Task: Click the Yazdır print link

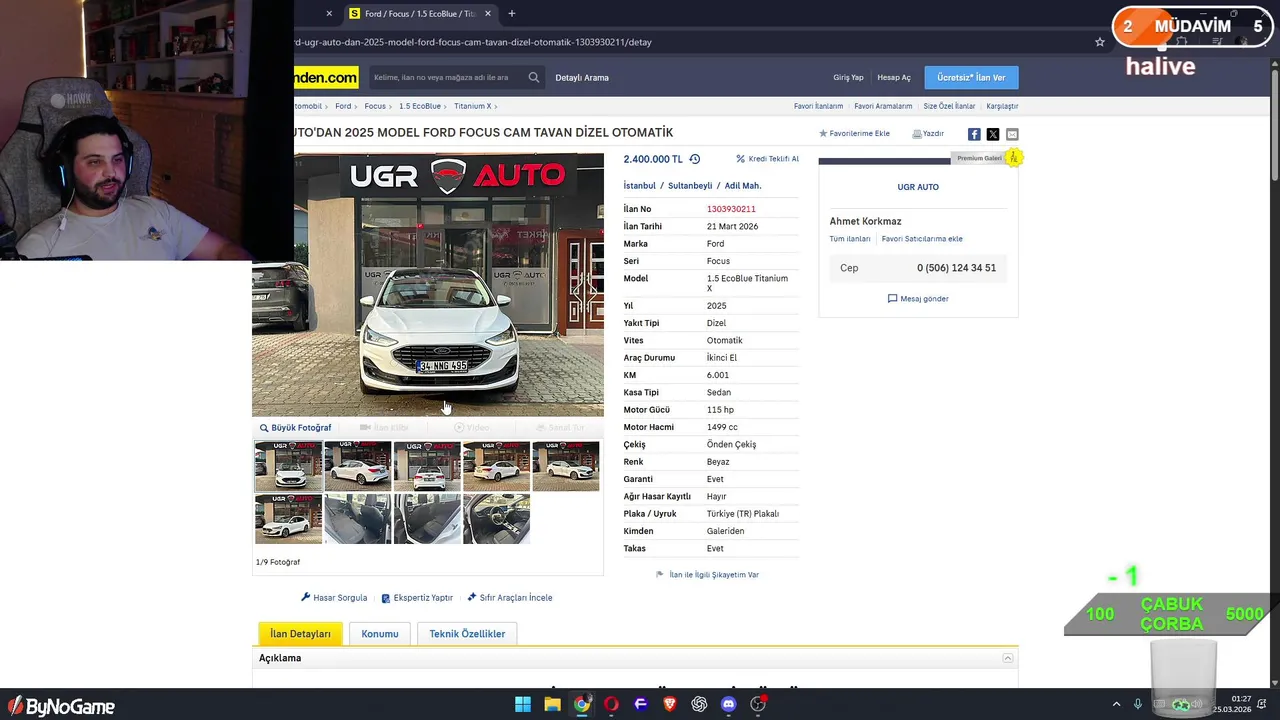Action: point(928,133)
